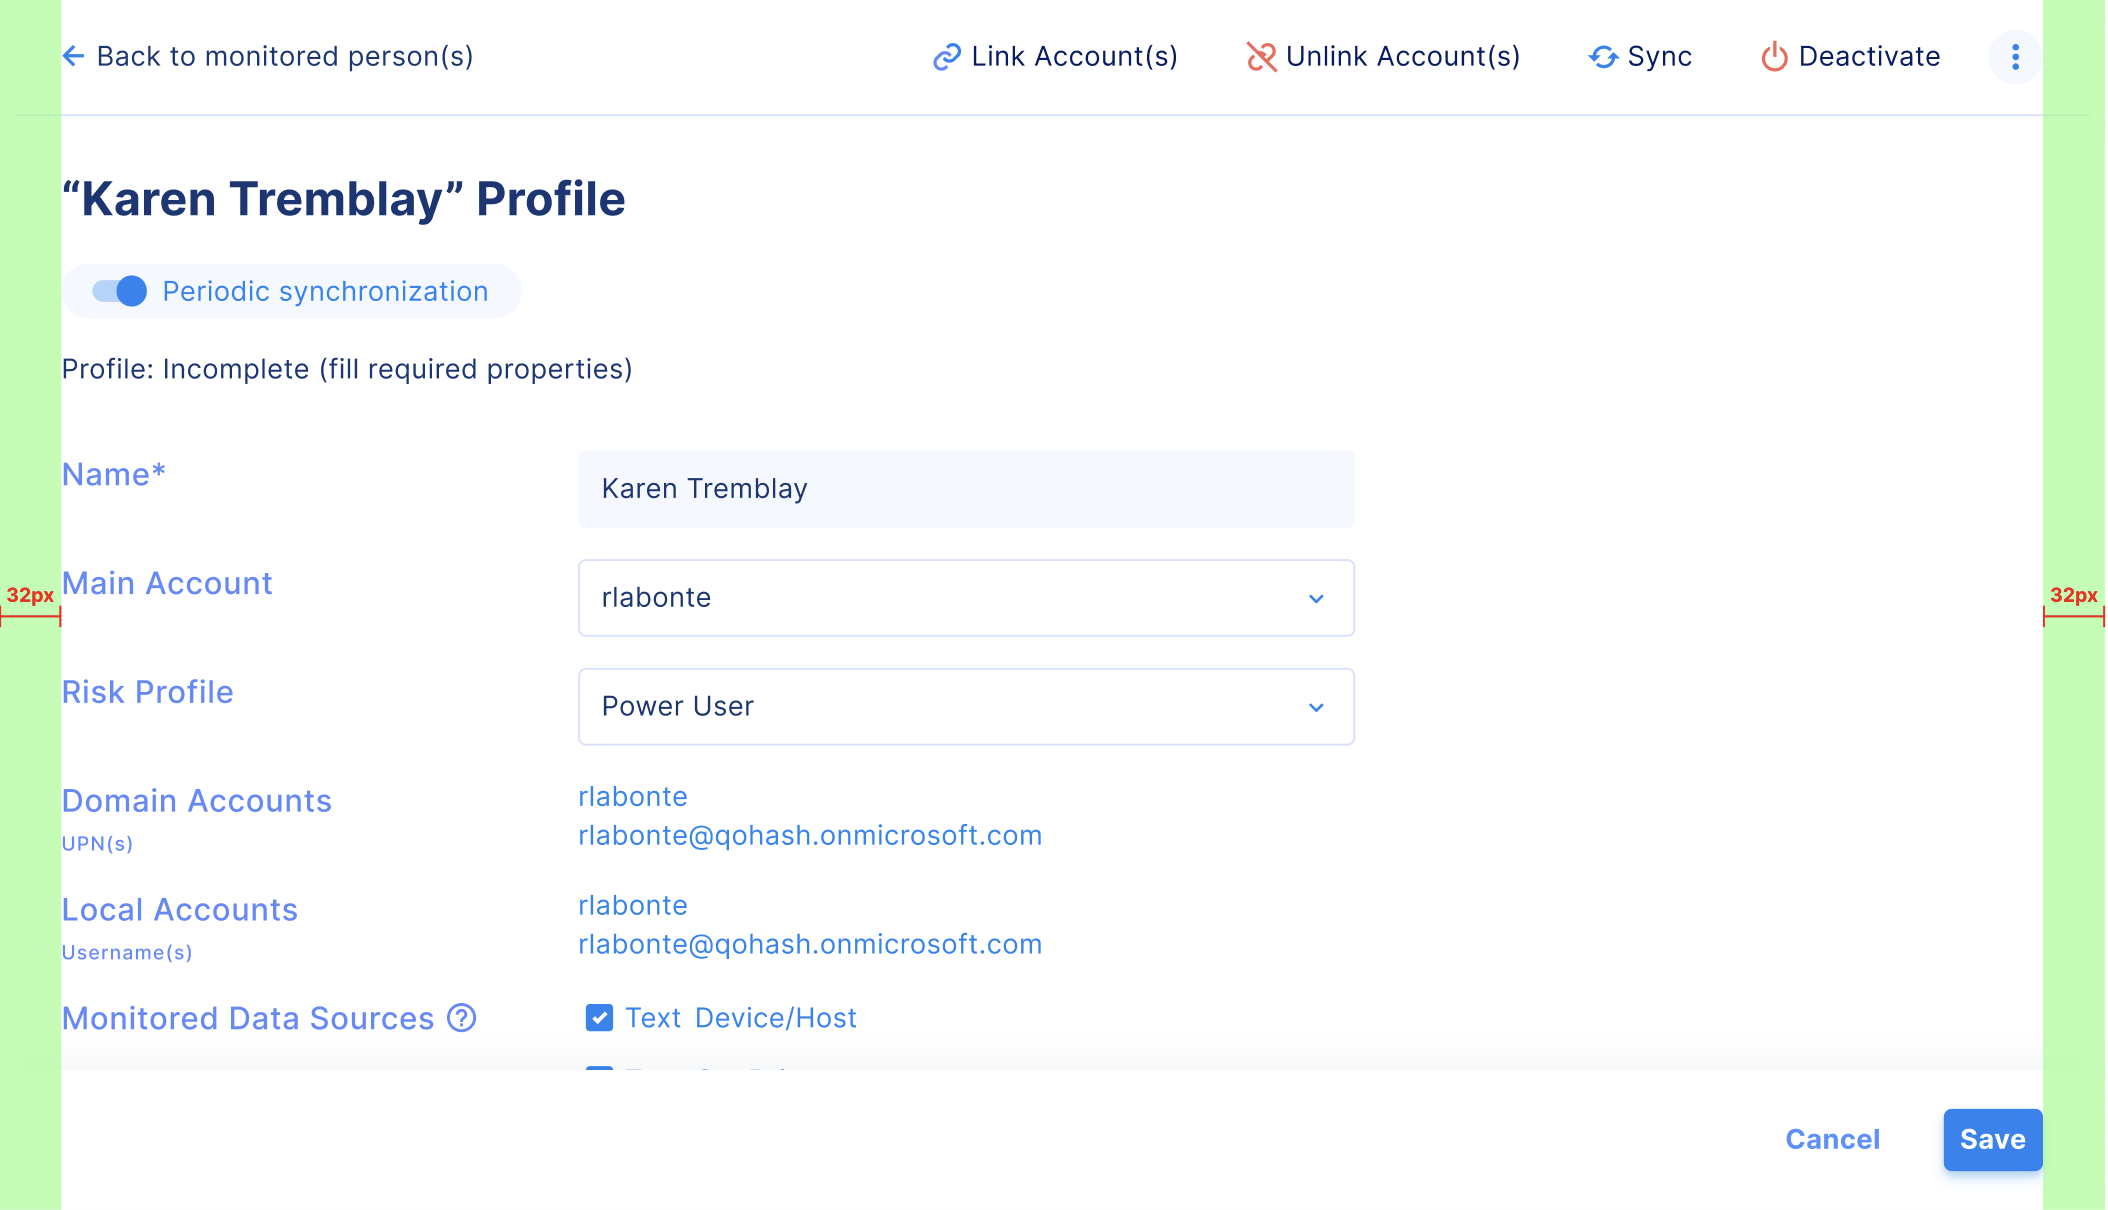The width and height of the screenshot is (2108, 1210).
Task: Select Deactivate in the top action bar
Action: 1850,57
